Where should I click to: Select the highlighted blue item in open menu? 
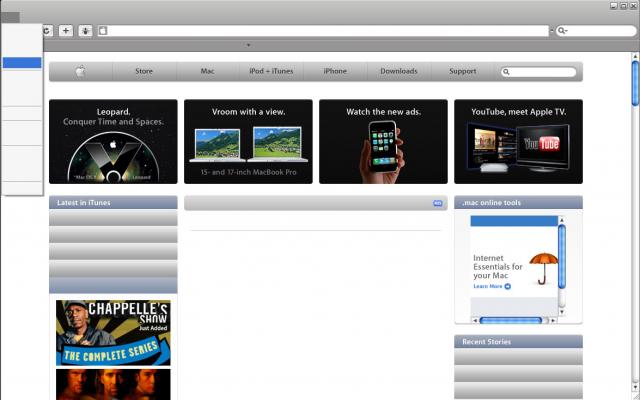point(22,63)
